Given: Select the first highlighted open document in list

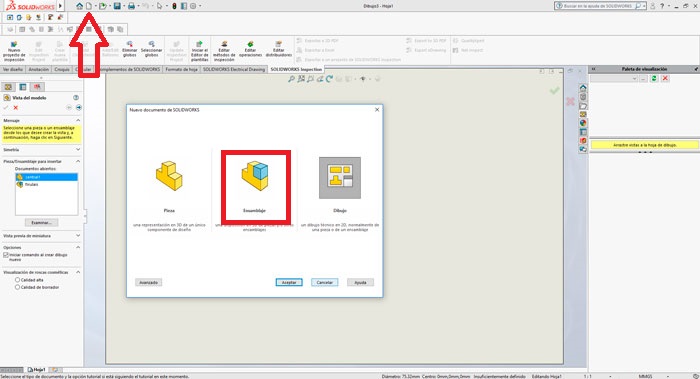Looking at the screenshot, I should coord(46,177).
